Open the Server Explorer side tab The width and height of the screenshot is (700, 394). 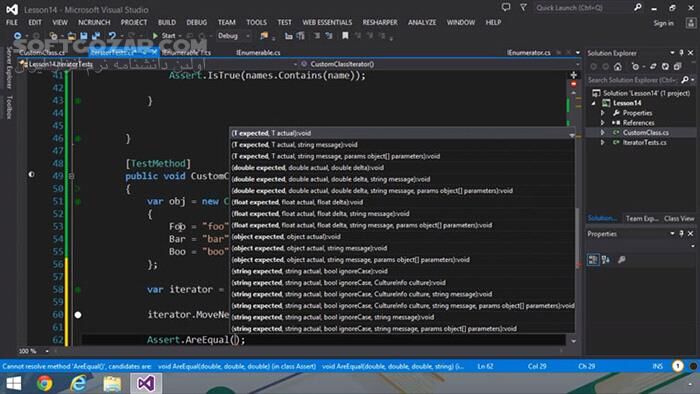[8, 68]
